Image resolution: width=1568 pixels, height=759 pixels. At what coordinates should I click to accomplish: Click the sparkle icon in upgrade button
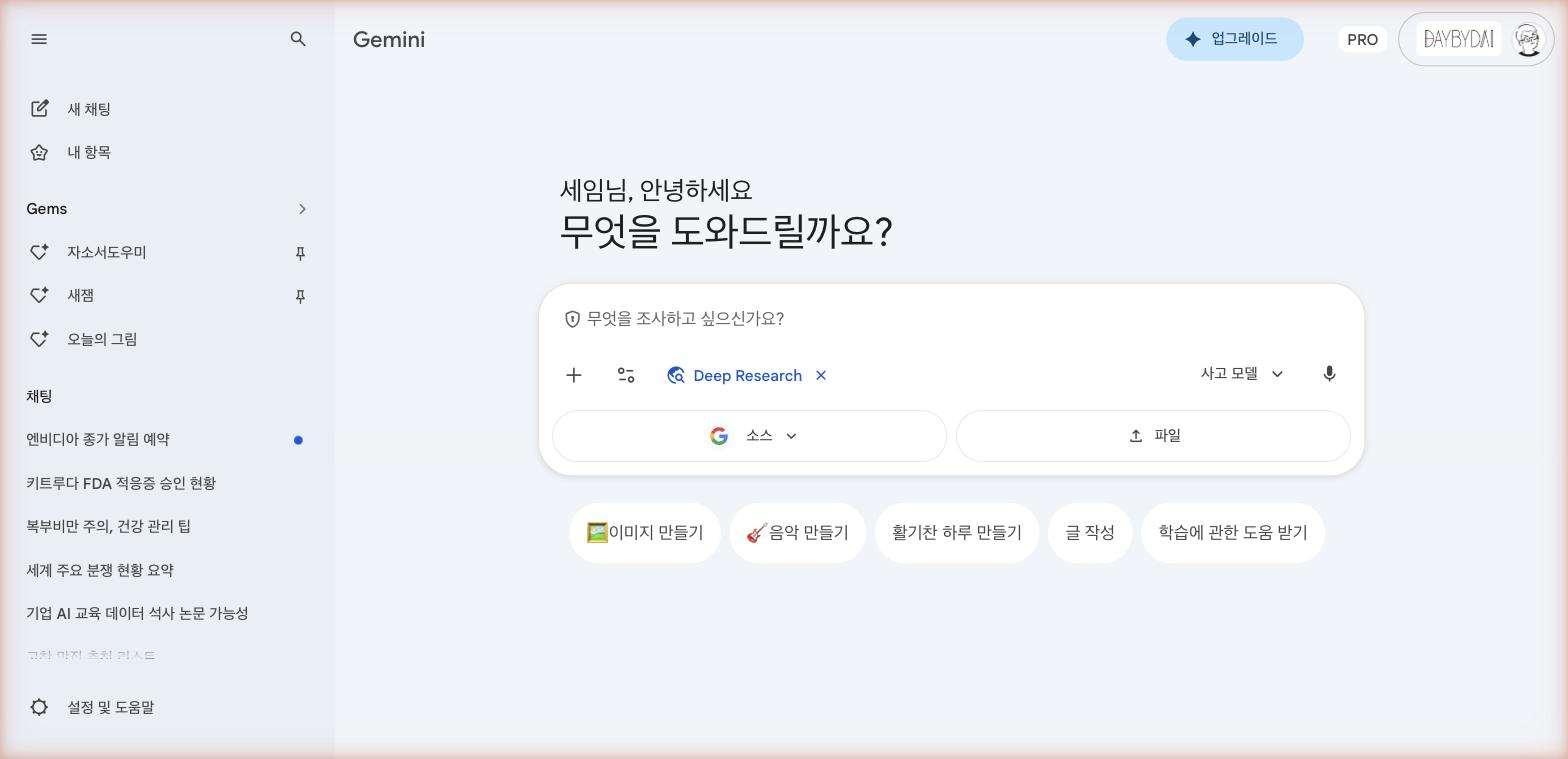(1192, 39)
